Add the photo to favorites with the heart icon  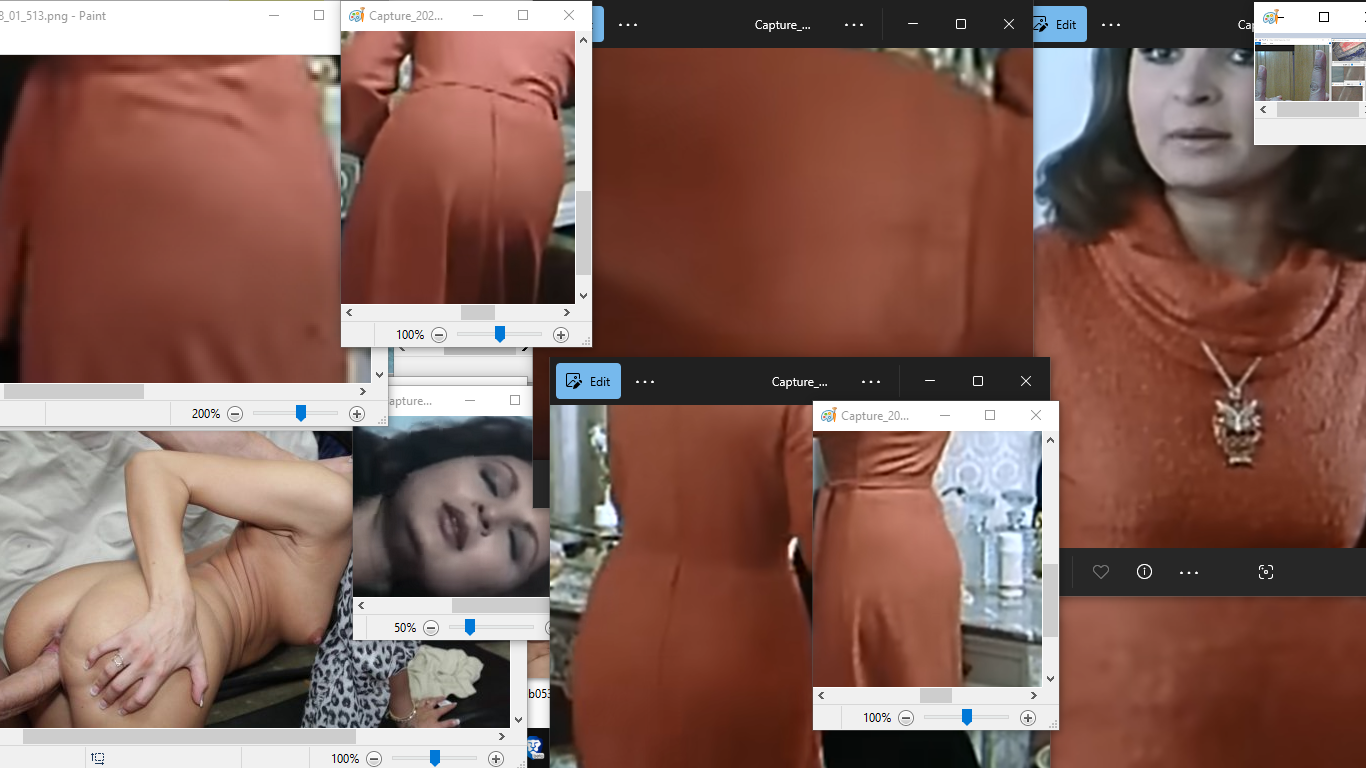point(1101,572)
